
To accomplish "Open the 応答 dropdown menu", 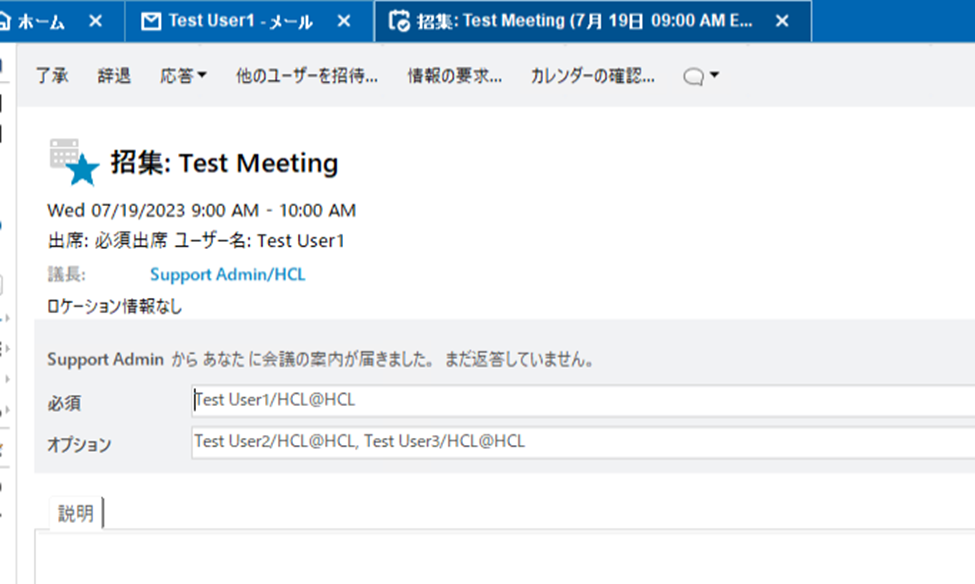I will pyautogui.click(x=183, y=76).
